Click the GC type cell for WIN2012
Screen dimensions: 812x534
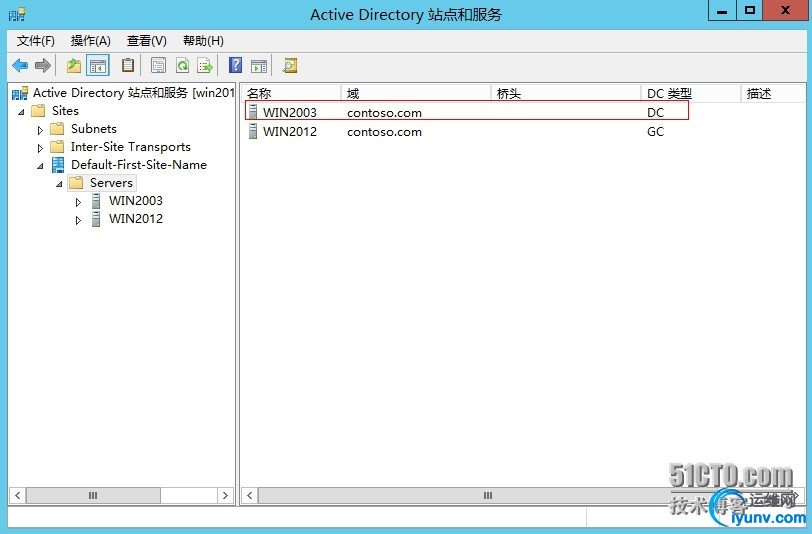pyautogui.click(x=655, y=132)
